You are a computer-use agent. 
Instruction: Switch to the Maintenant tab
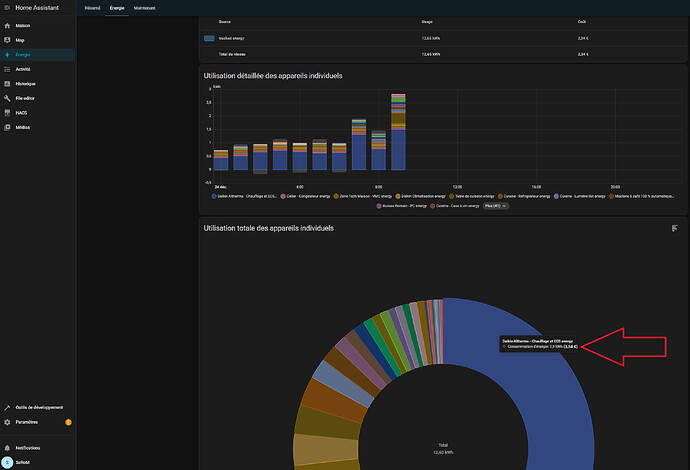[144, 8]
